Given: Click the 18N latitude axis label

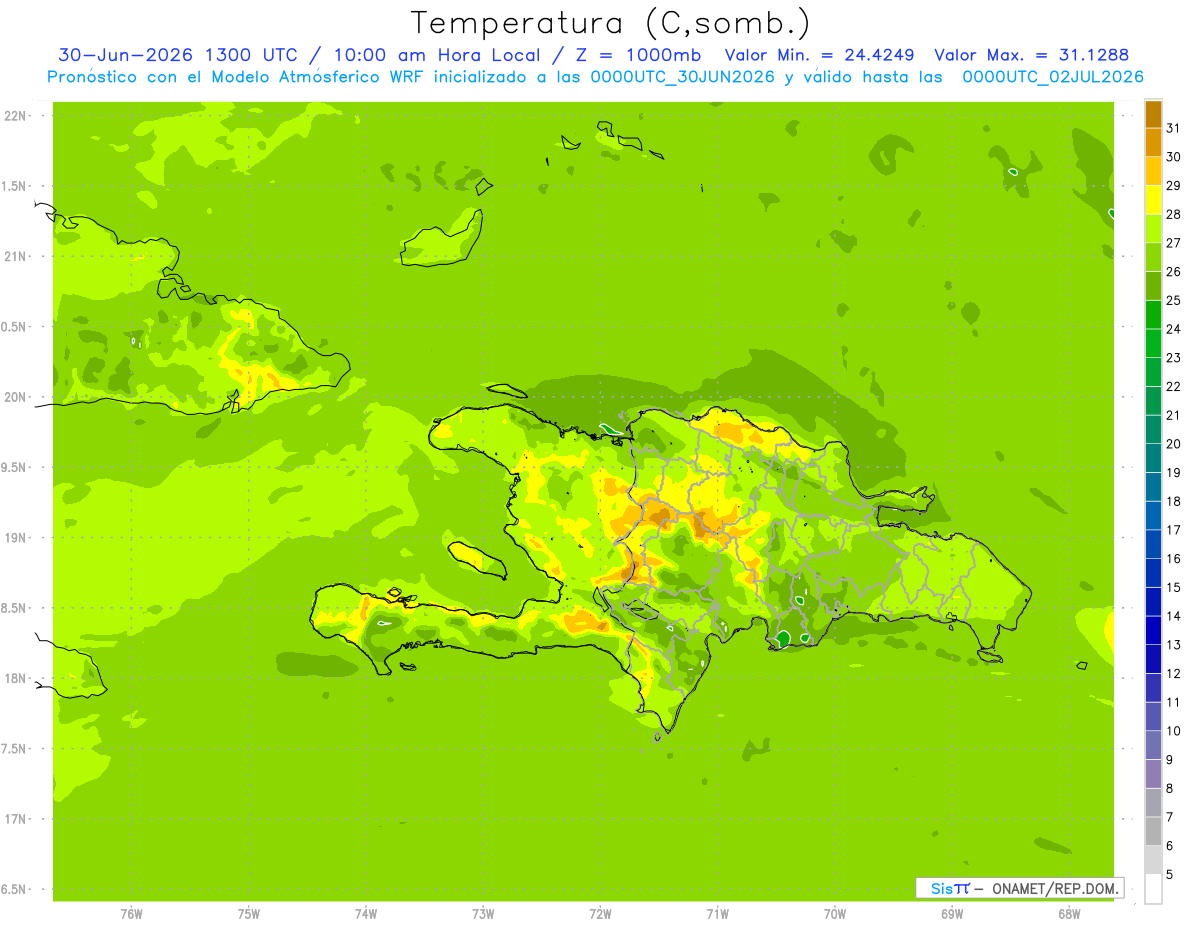Looking at the screenshot, I should click(16, 678).
